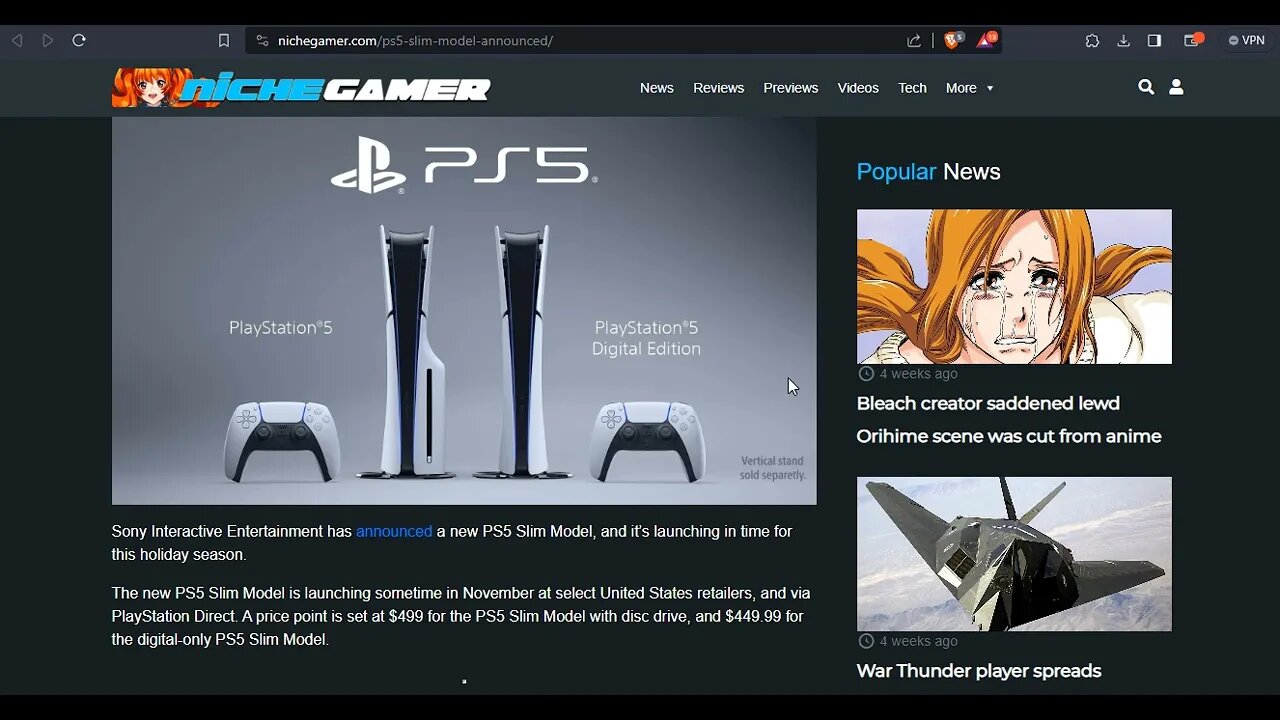Click '4 weeks ago' under Bleach article
Viewport: 1280px width, 720px height.
coord(908,374)
